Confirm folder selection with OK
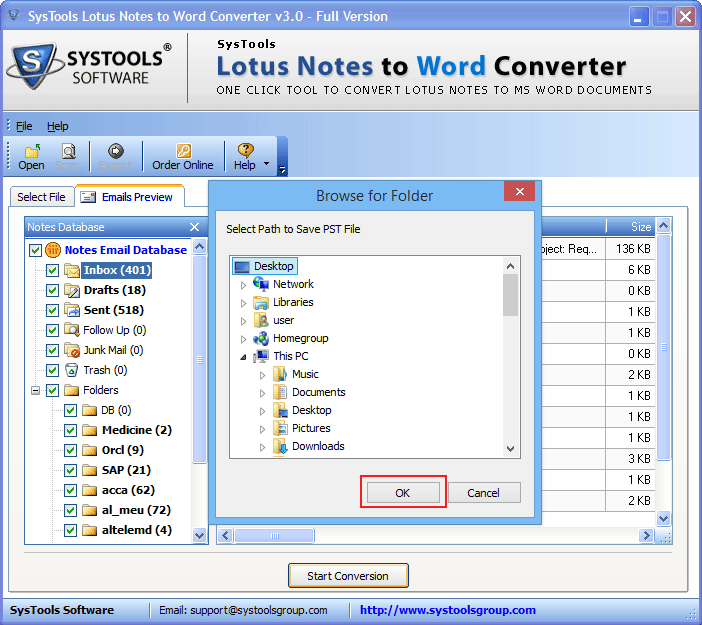This screenshot has width=702, height=625. pyautogui.click(x=402, y=493)
